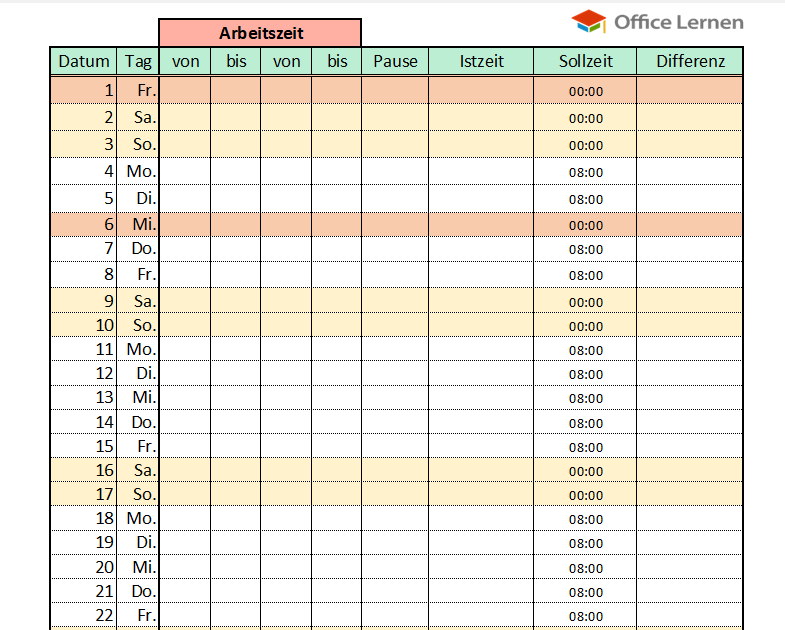Select Sollzeit 08:00 in row 20
Viewport: 785px width, 630px height.
[x=585, y=568]
